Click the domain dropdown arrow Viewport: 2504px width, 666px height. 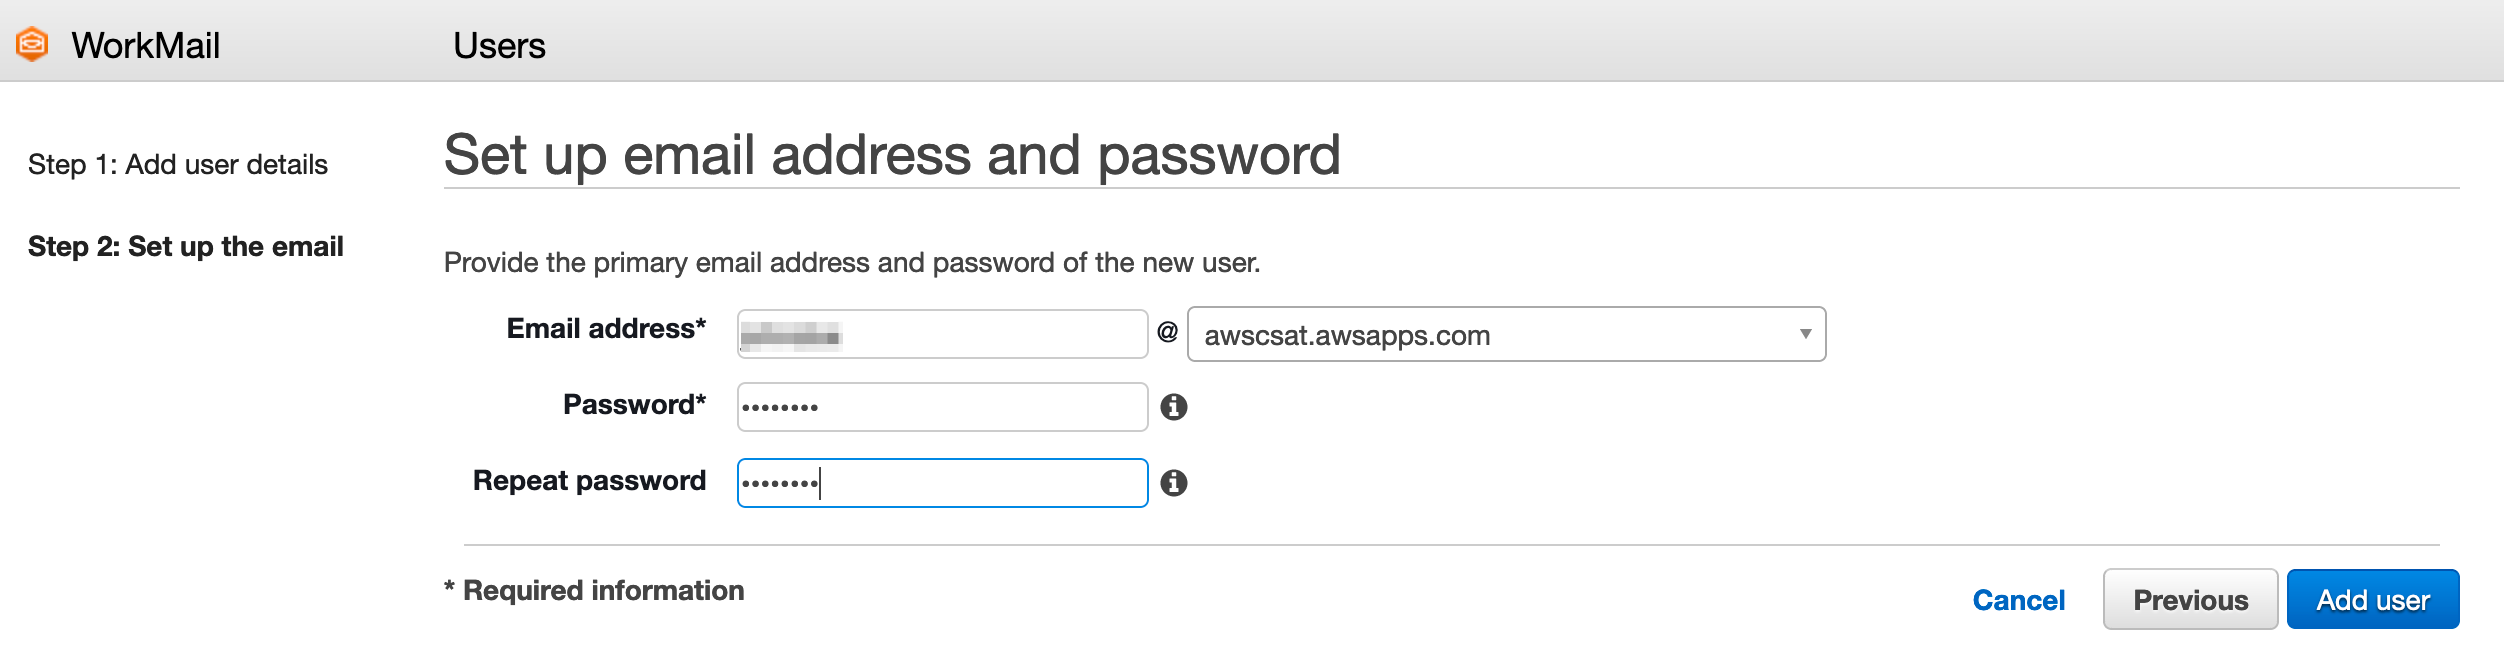tap(1805, 334)
